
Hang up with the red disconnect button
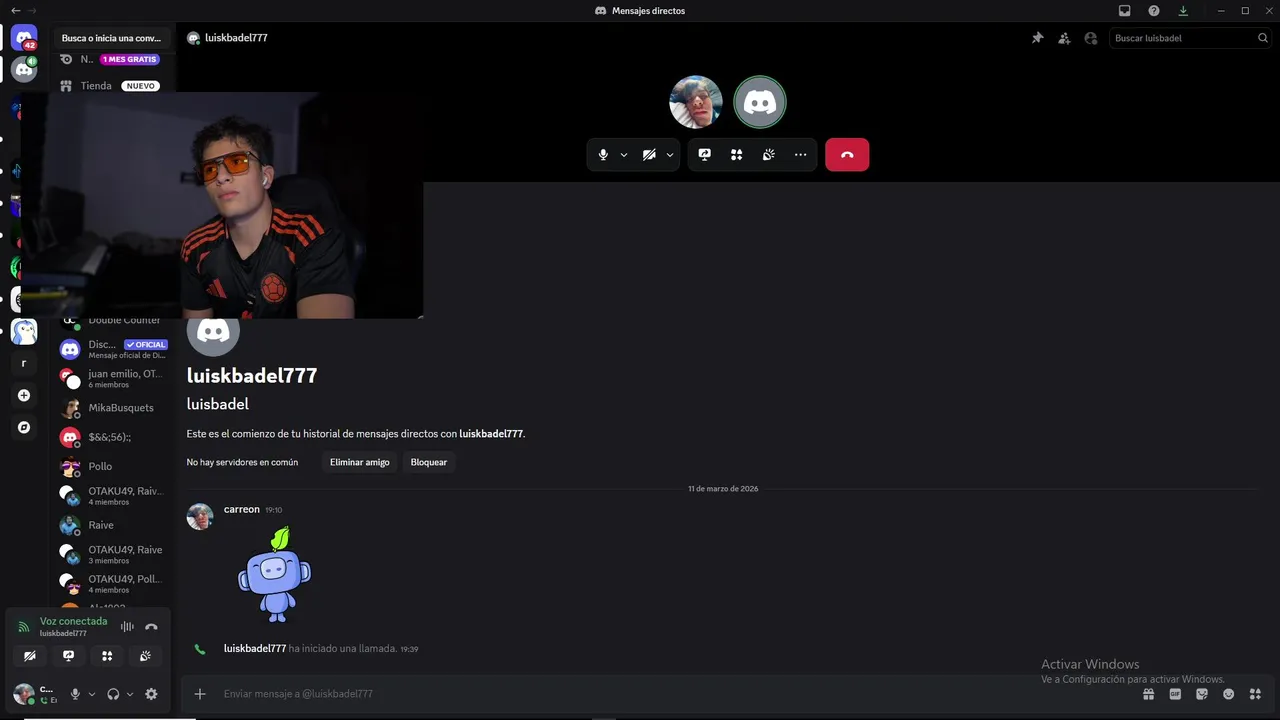(847, 155)
